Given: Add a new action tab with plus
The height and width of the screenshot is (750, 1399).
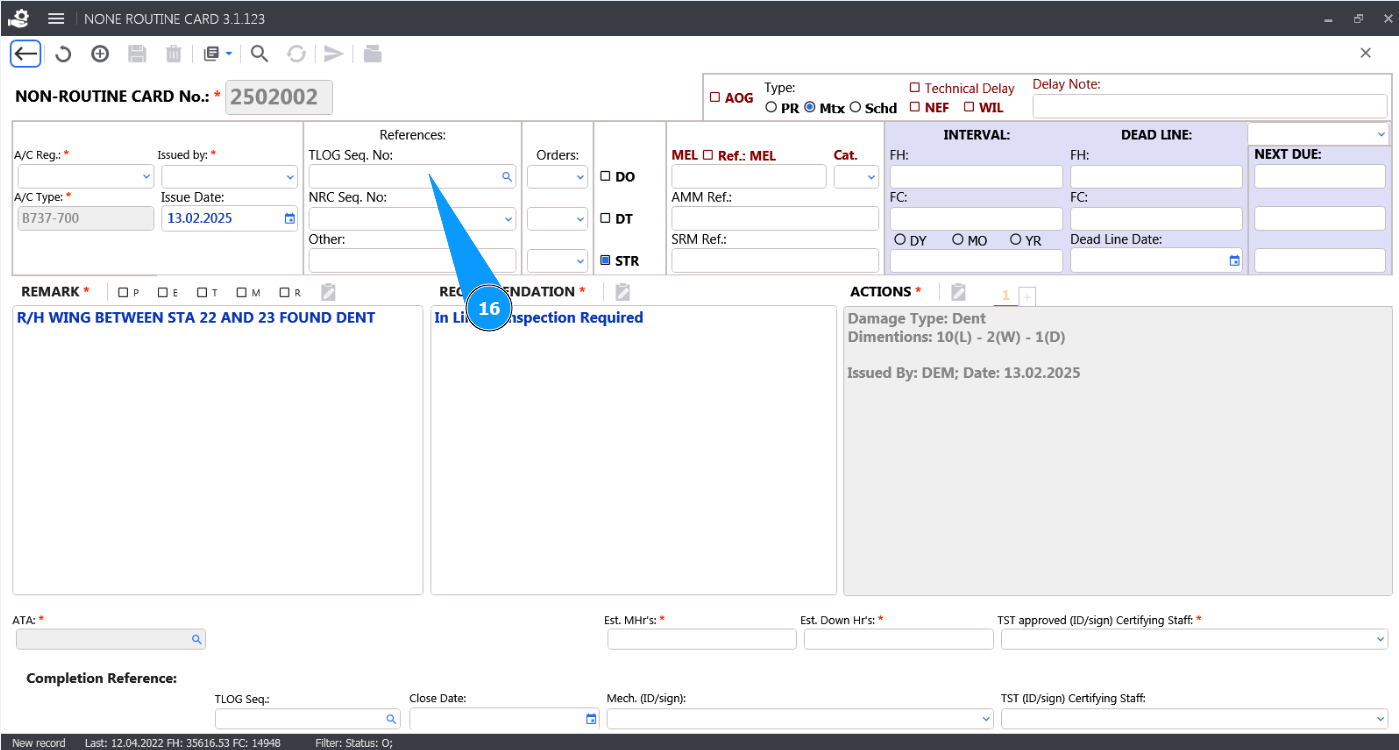Looking at the screenshot, I should pos(1027,296).
